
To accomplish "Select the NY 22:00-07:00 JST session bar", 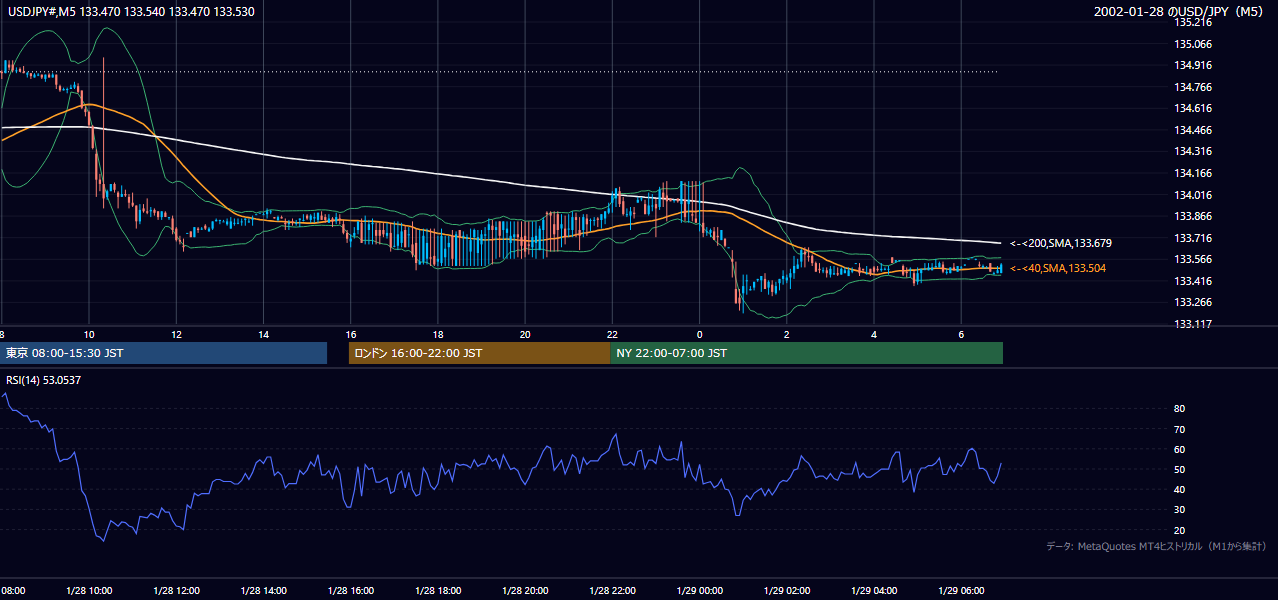I will [x=806, y=353].
